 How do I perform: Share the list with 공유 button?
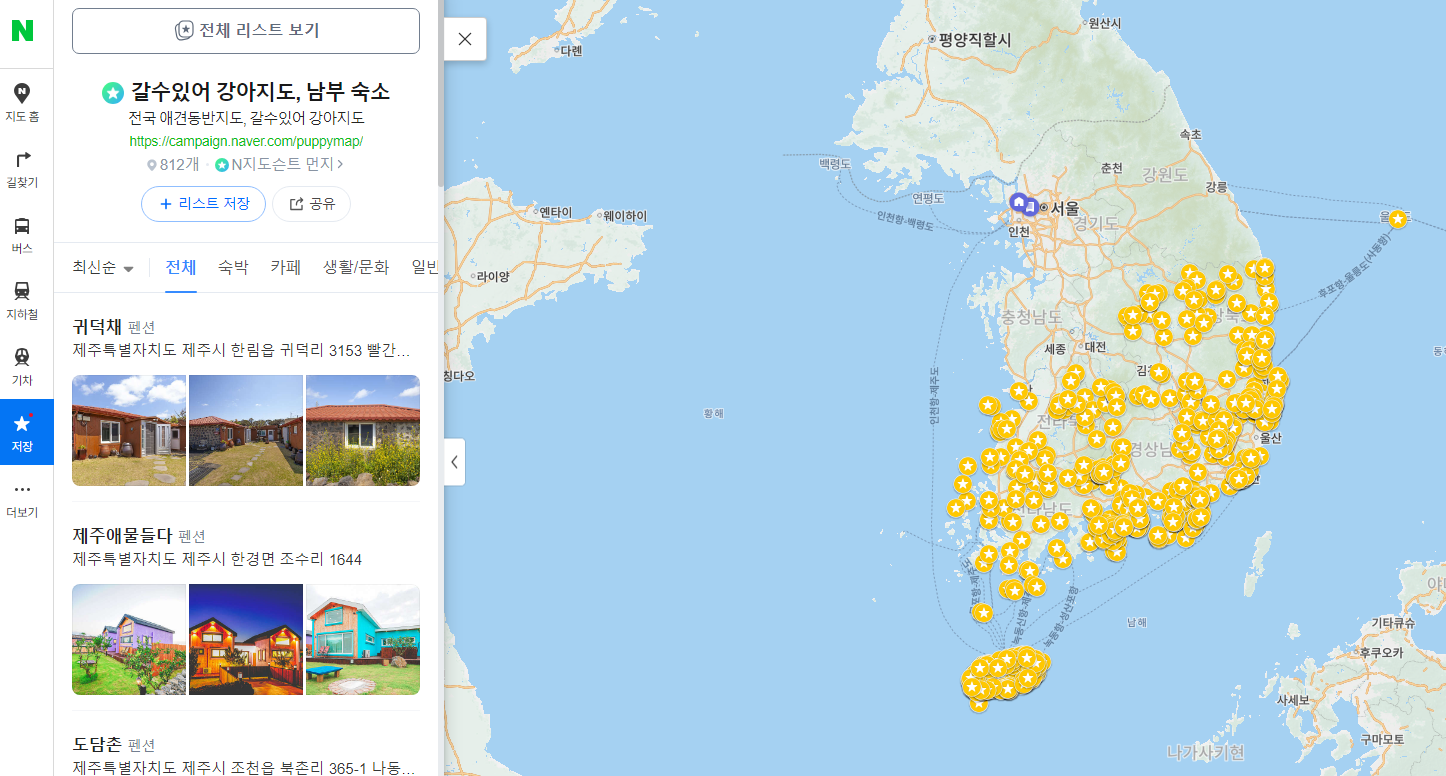(x=312, y=204)
